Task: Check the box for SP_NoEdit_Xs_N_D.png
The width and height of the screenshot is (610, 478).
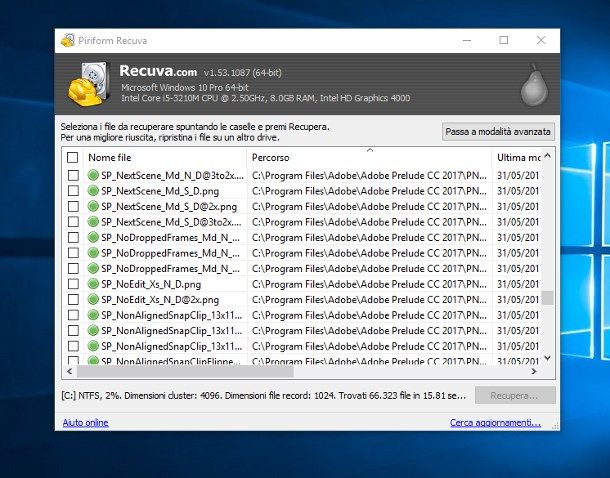Action: (x=73, y=284)
